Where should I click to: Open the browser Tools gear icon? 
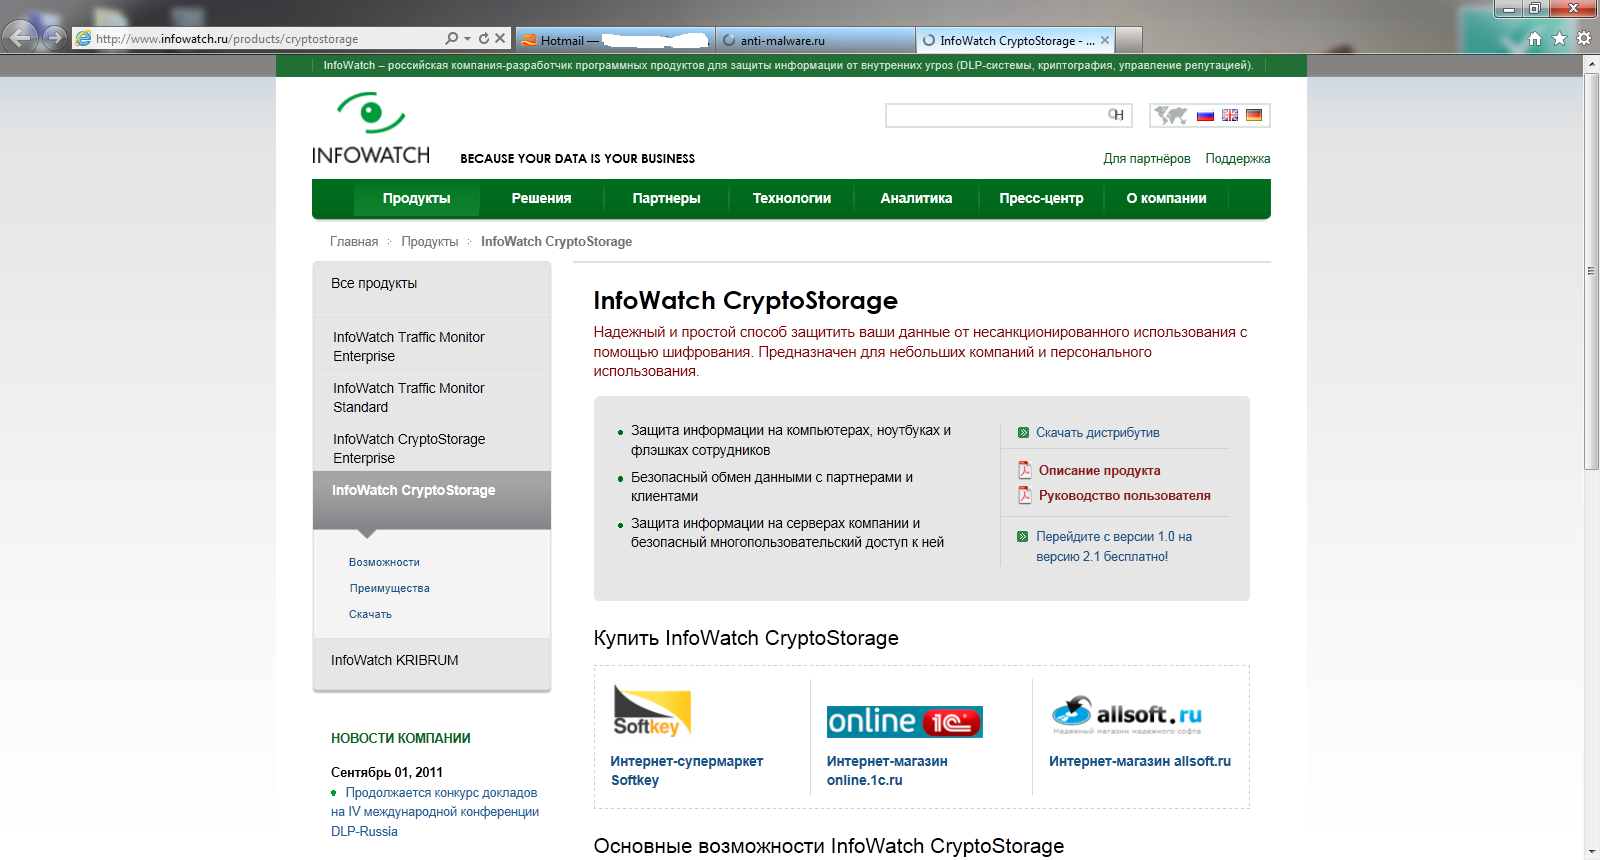pyautogui.click(x=1583, y=38)
